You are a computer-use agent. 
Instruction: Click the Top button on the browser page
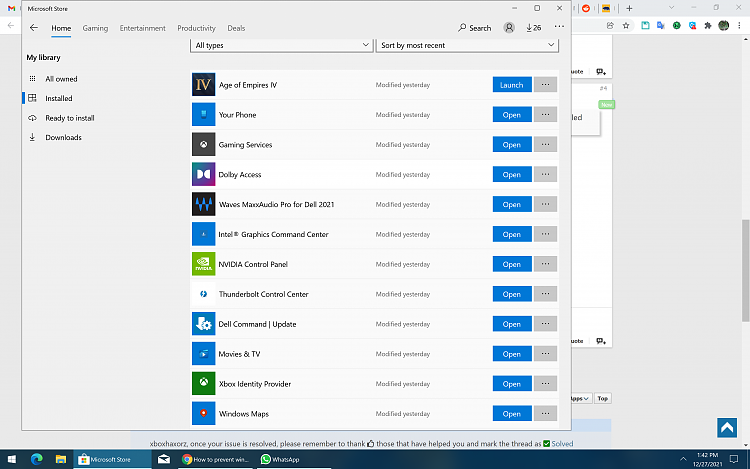(x=603, y=398)
